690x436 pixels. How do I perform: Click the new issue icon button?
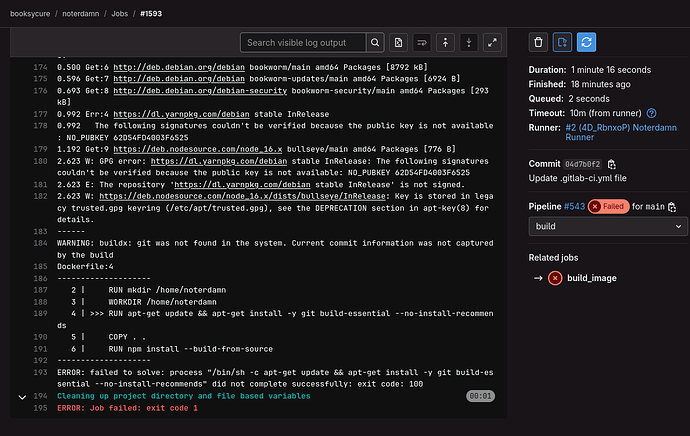tap(563, 42)
